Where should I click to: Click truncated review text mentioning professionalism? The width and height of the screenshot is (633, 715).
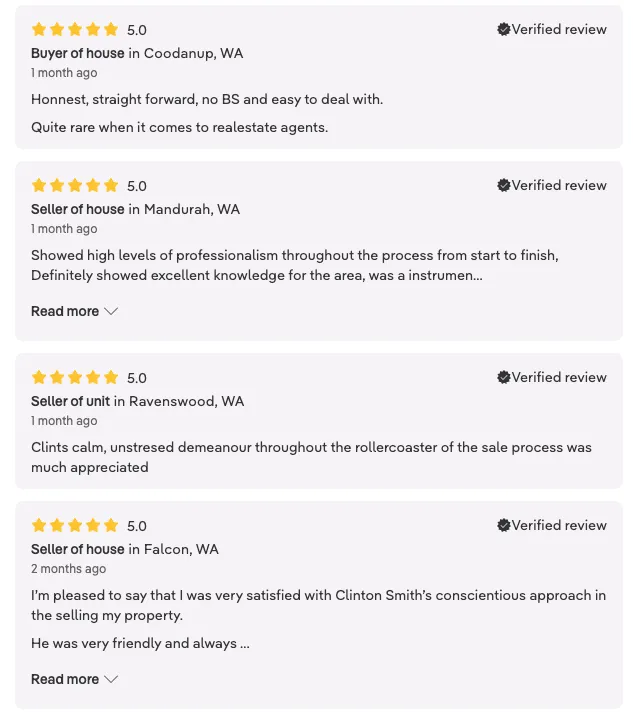pyautogui.click(x=256, y=265)
